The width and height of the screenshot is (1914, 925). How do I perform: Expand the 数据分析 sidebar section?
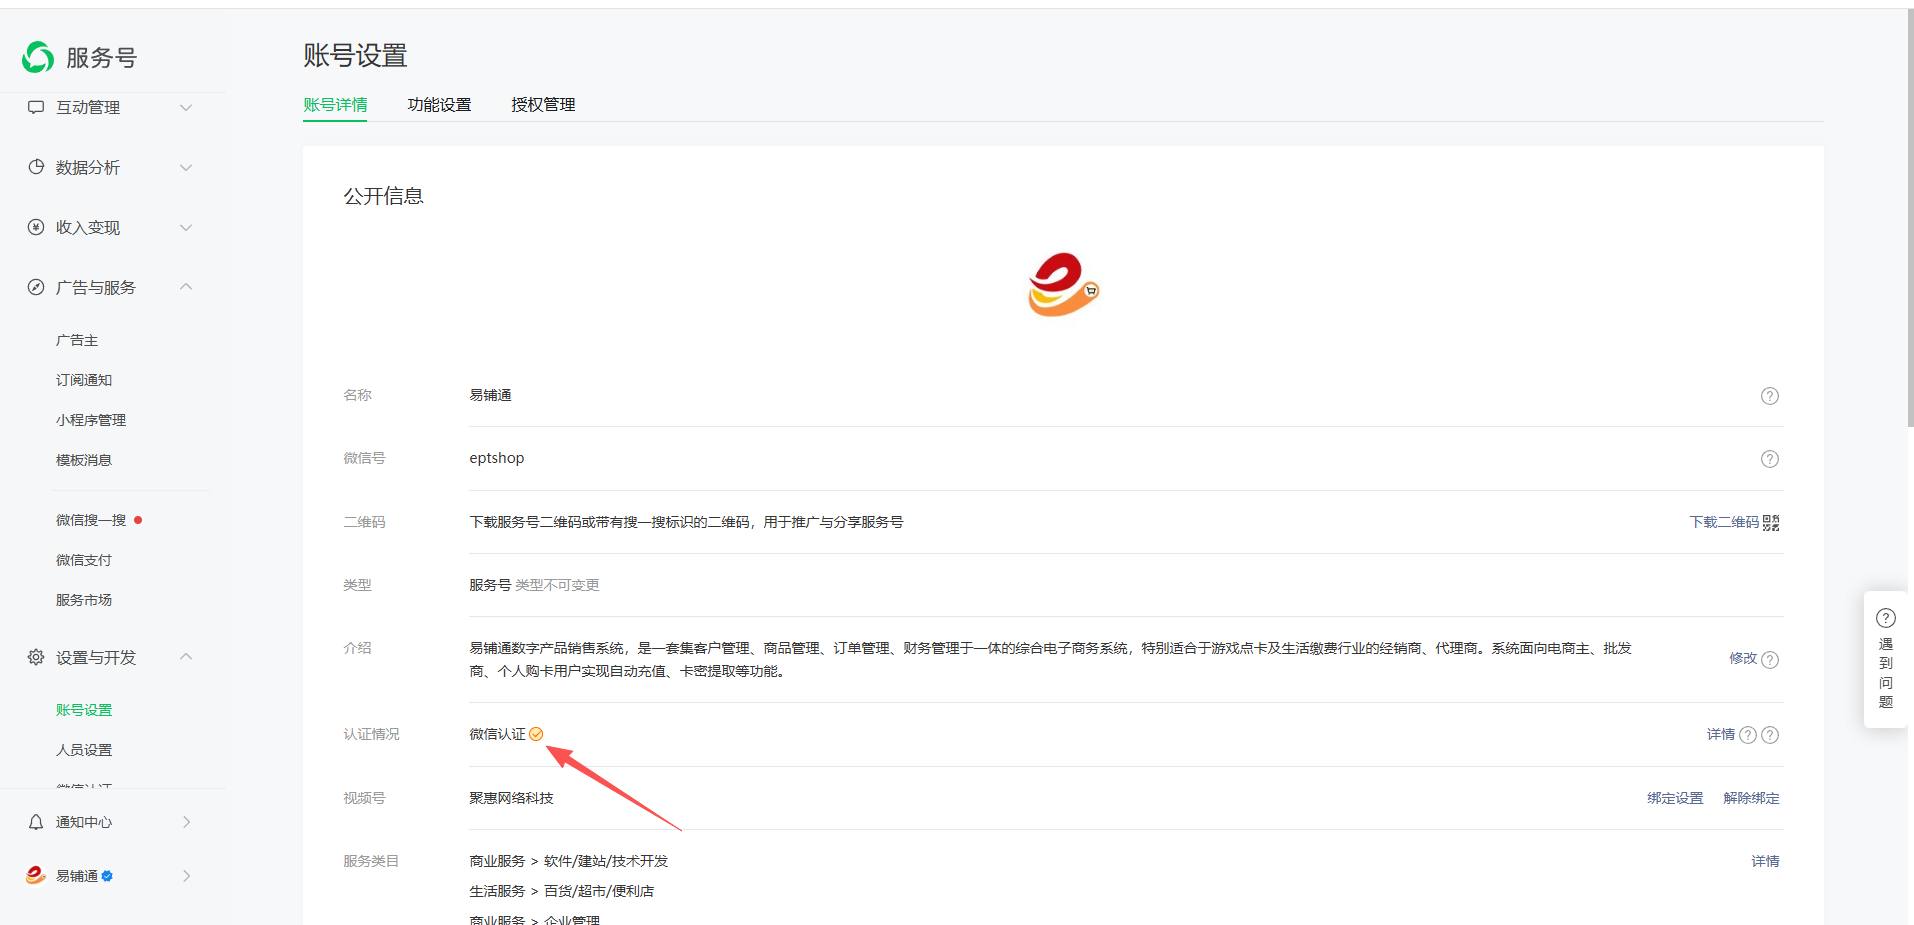point(186,167)
